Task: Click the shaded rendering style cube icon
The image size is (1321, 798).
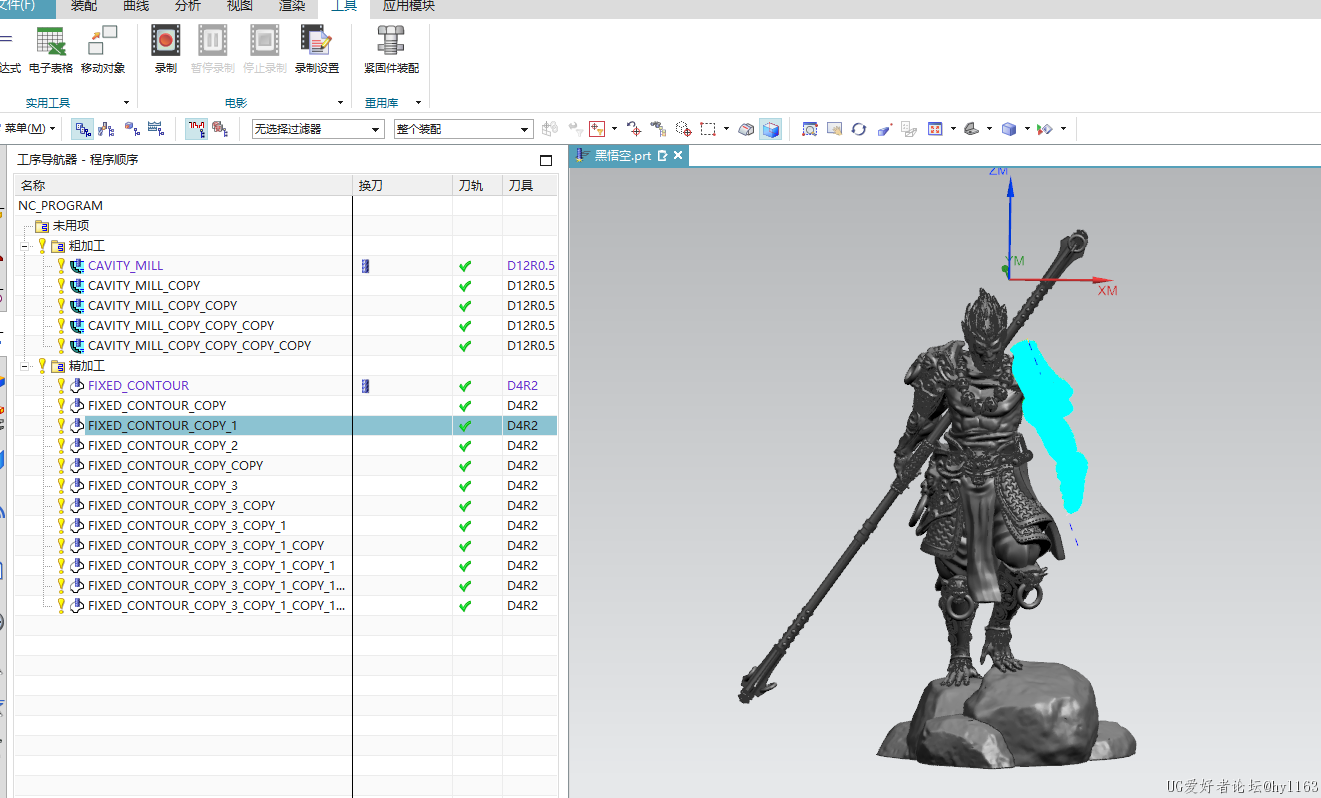Action: [1009, 129]
